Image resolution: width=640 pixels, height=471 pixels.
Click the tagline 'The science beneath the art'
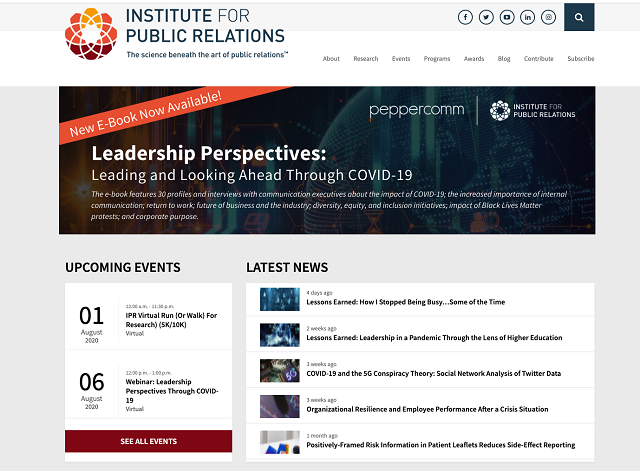click(207, 55)
